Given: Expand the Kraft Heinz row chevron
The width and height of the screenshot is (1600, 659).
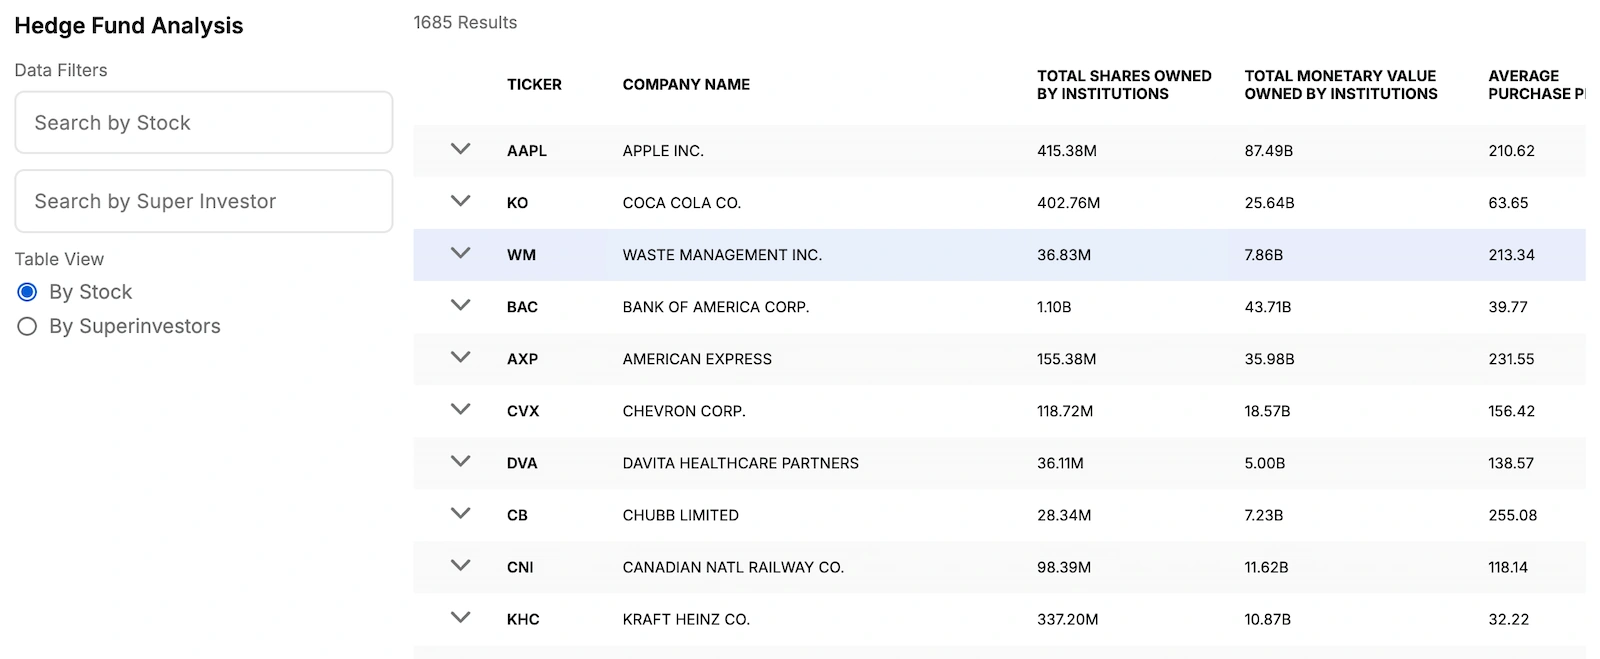Looking at the screenshot, I should pyautogui.click(x=460, y=617).
